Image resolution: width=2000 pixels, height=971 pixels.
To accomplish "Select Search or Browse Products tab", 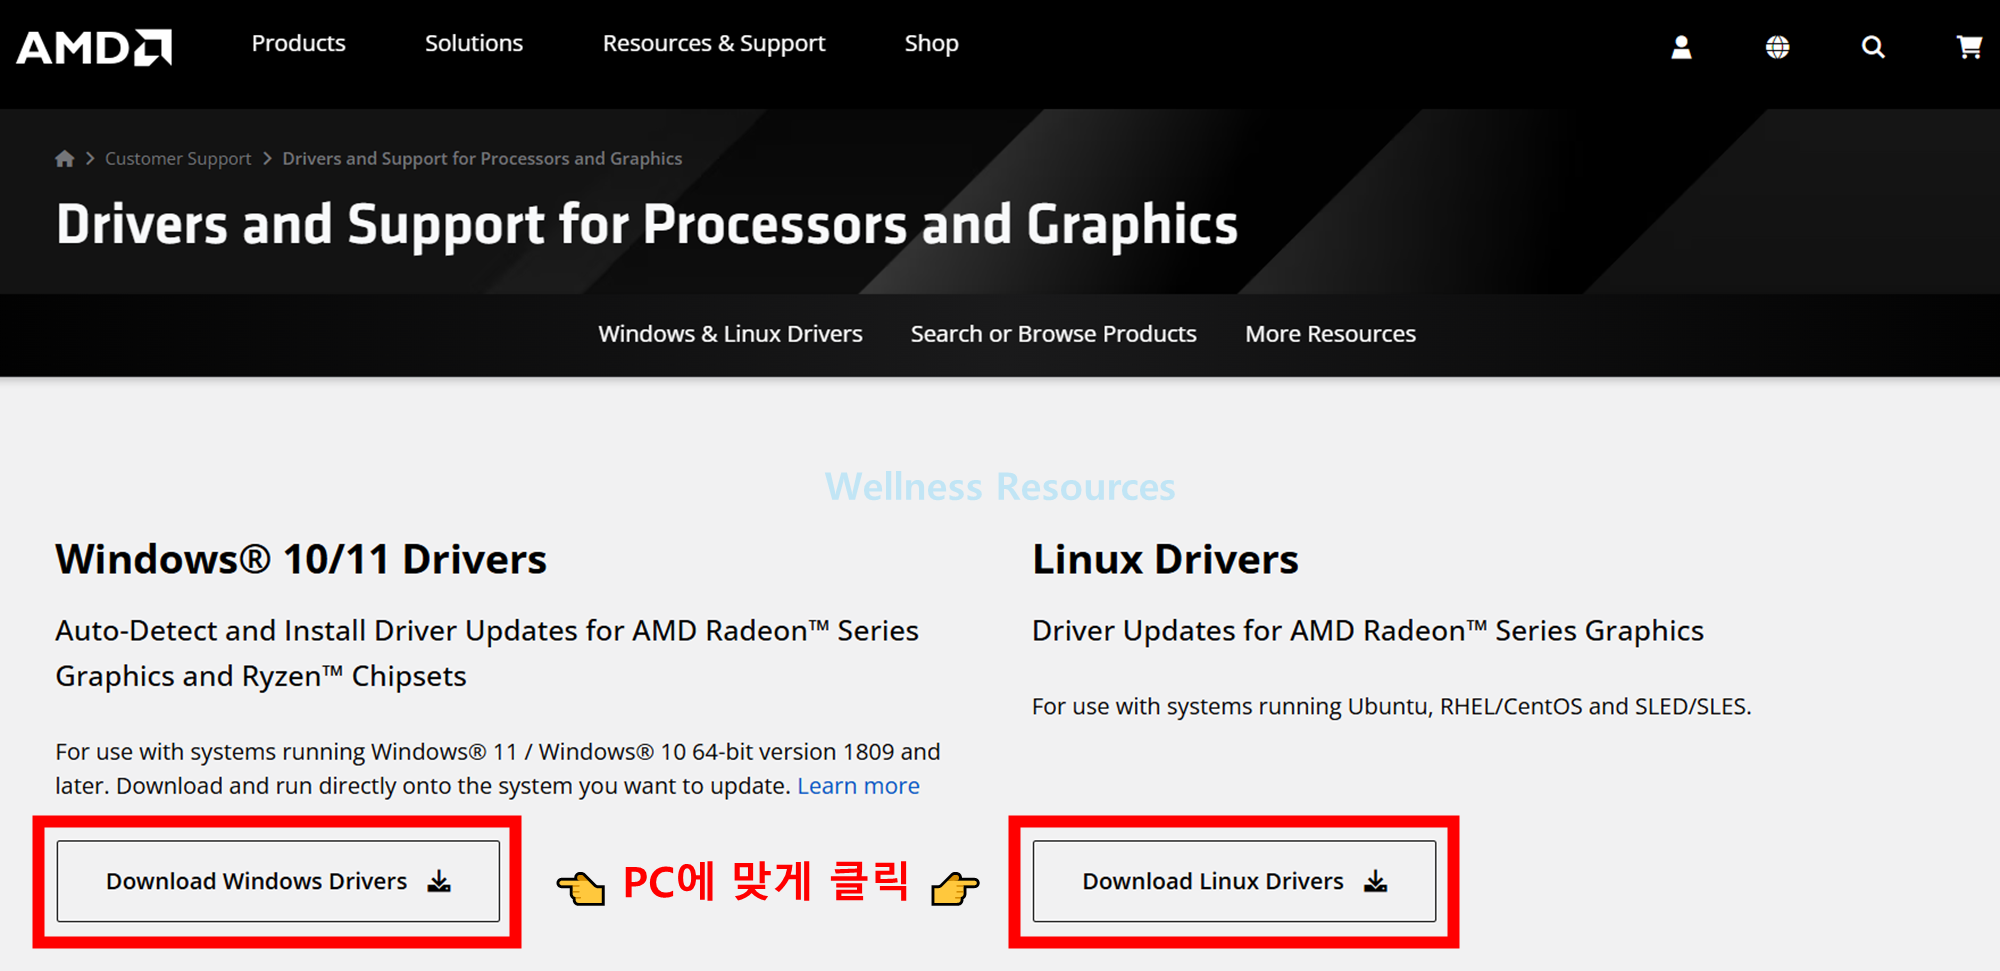I will click(1053, 334).
